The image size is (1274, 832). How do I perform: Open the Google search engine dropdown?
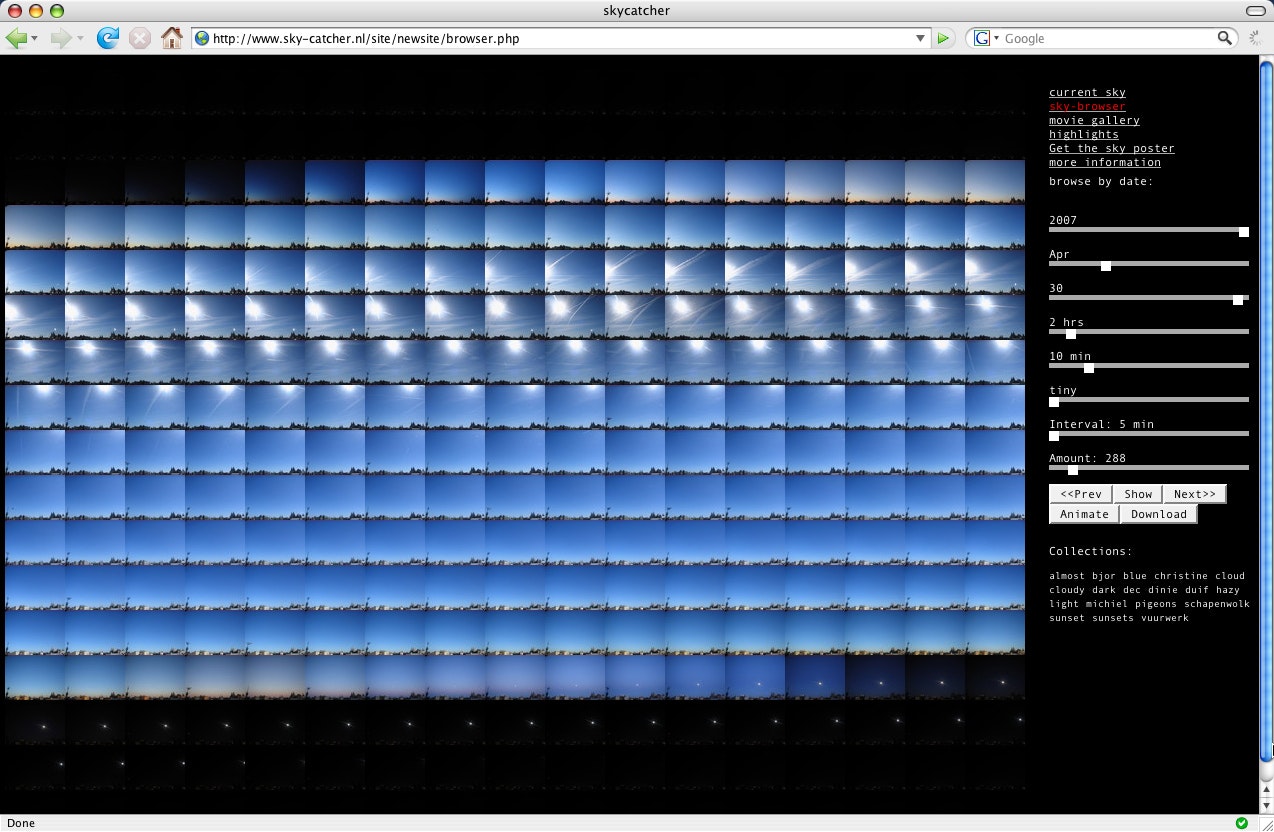pyautogui.click(x=986, y=38)
